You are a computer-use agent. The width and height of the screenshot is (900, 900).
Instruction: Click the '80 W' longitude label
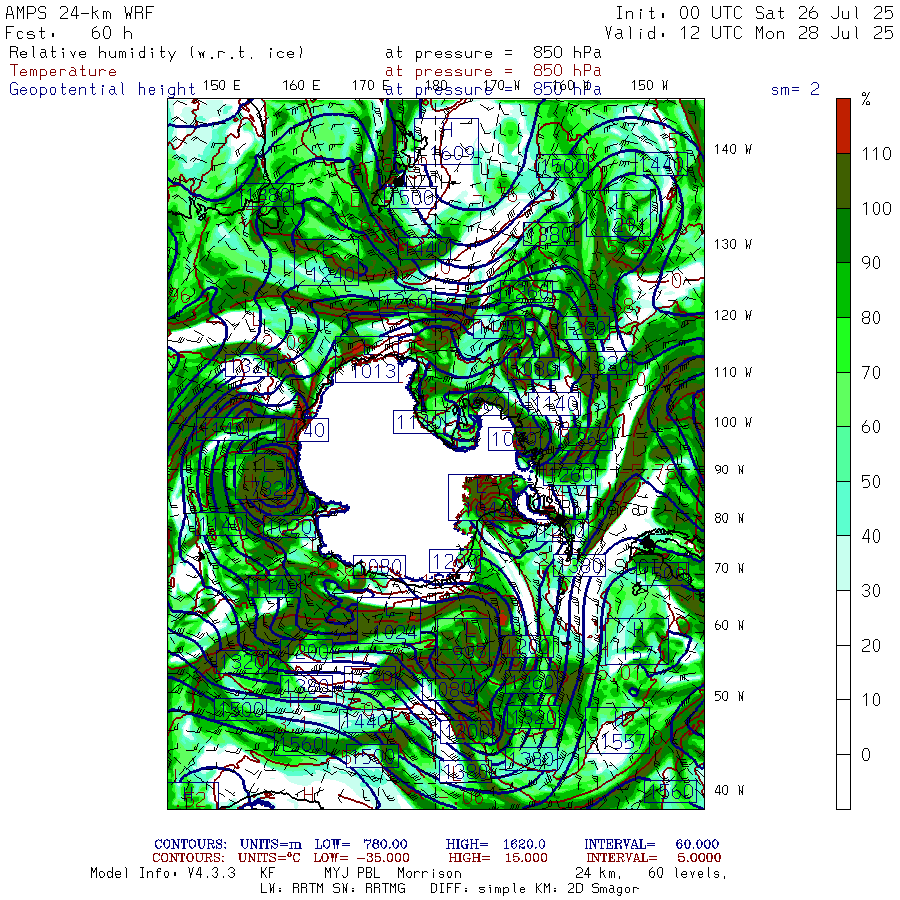[729, 518]
